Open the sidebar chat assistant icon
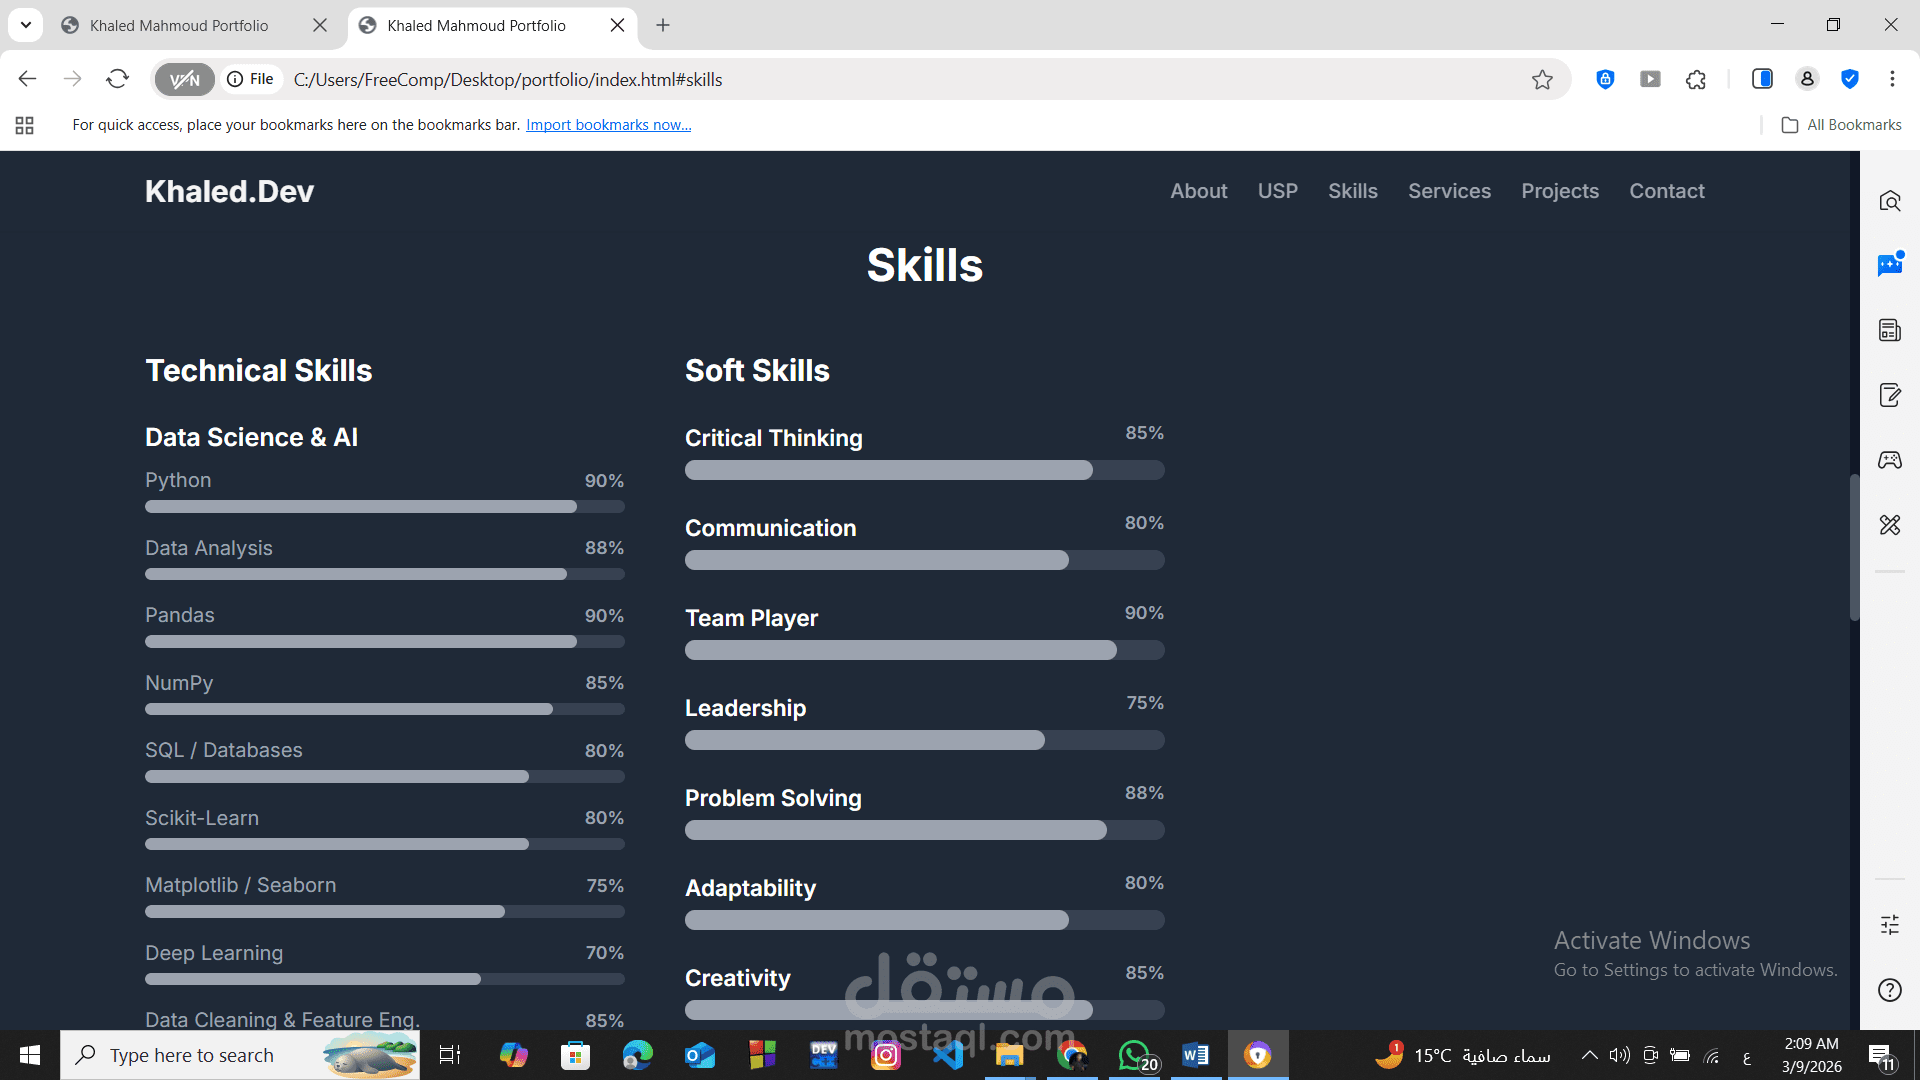 [x=1889, y=265]
